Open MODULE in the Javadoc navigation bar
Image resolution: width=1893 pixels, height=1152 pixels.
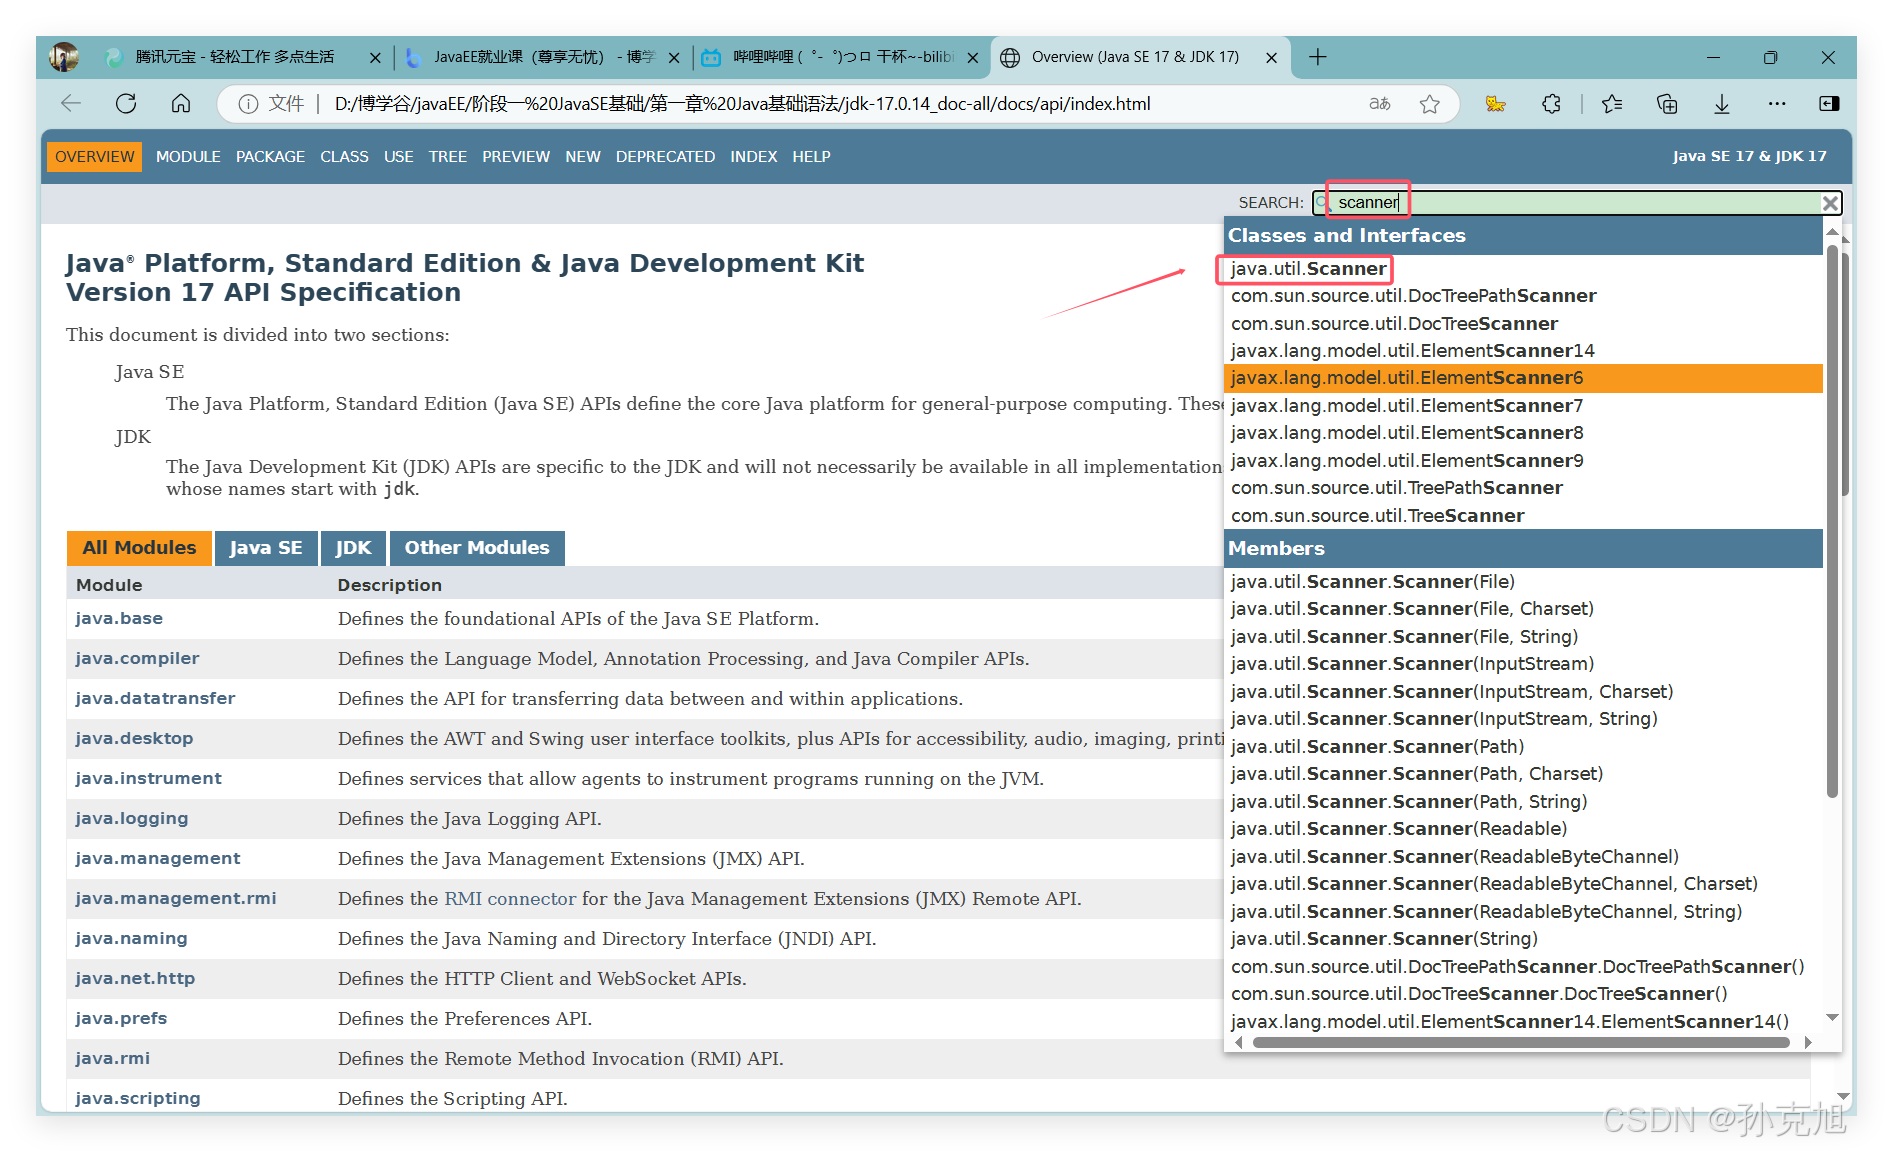[x=188, y=157]
